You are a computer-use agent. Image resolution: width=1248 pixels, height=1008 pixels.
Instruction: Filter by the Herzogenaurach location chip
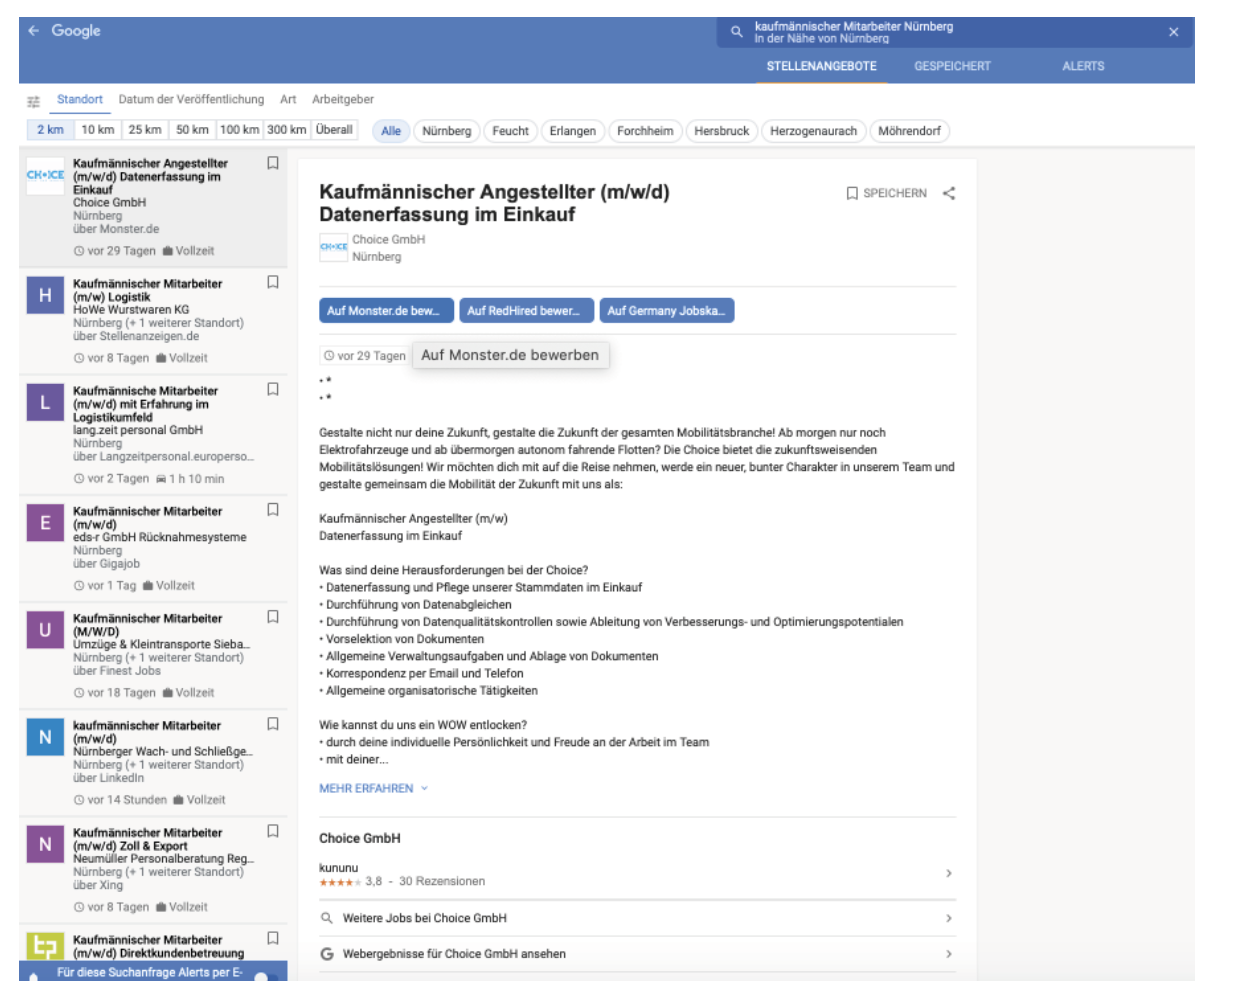pos(813,131)
